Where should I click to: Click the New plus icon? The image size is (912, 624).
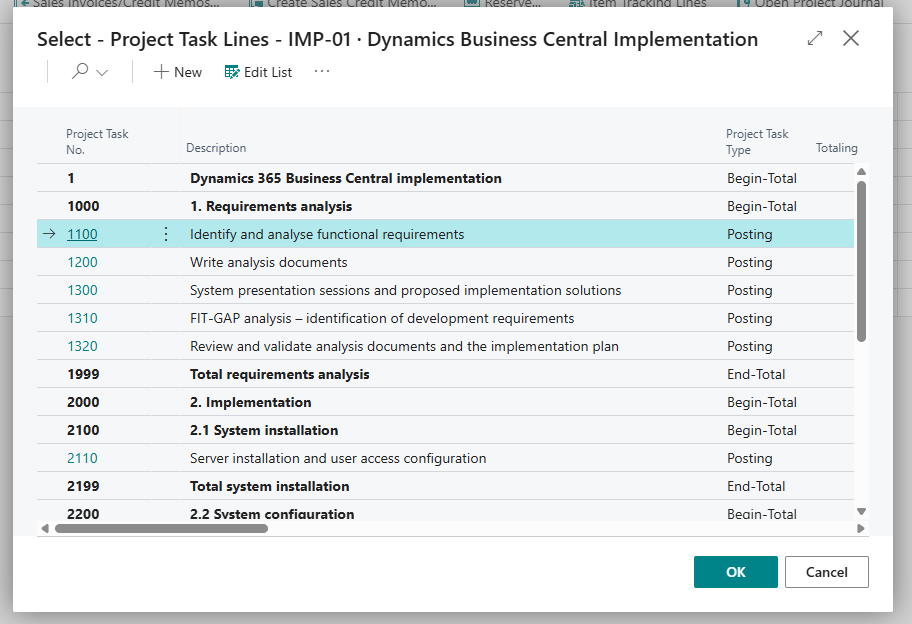coord(161,72)
